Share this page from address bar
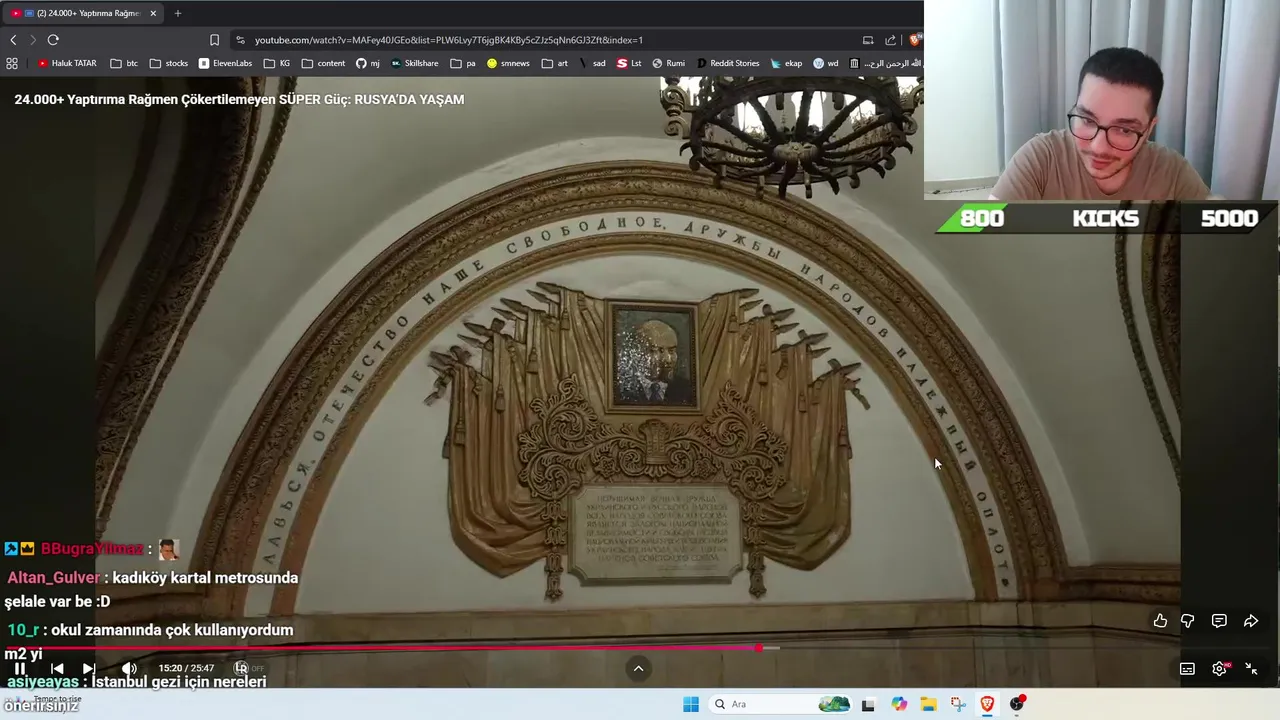Viewport: 1280px width, 720px height. [x=890, y=40]
